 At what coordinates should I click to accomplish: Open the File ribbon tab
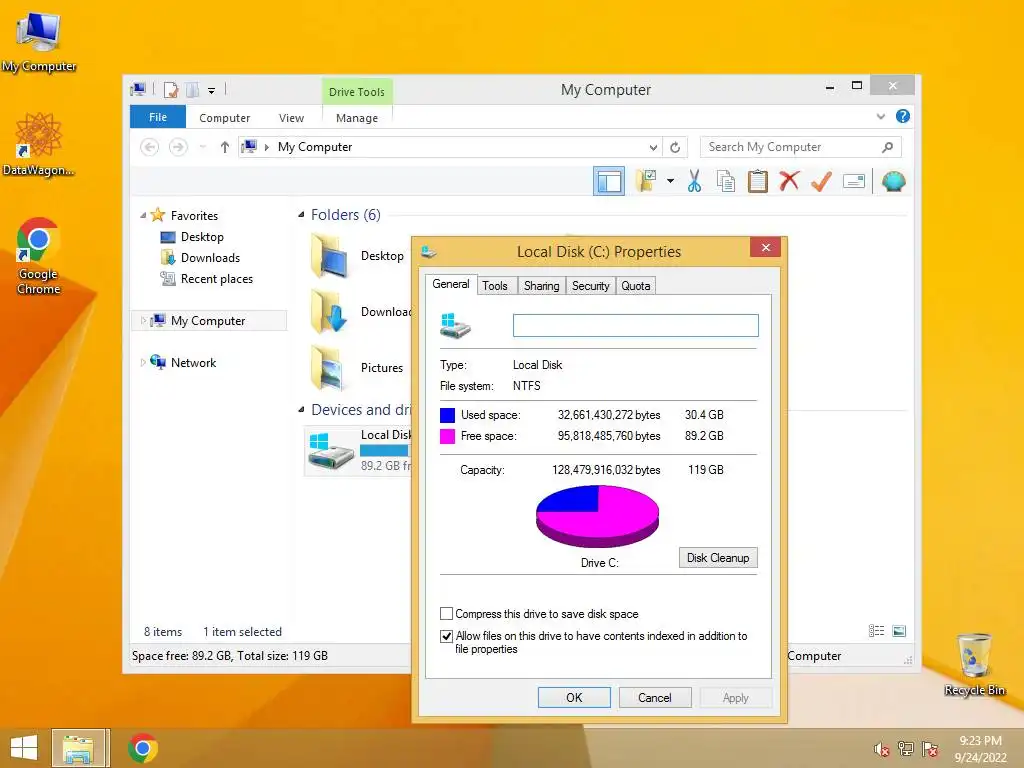(158, 117)
